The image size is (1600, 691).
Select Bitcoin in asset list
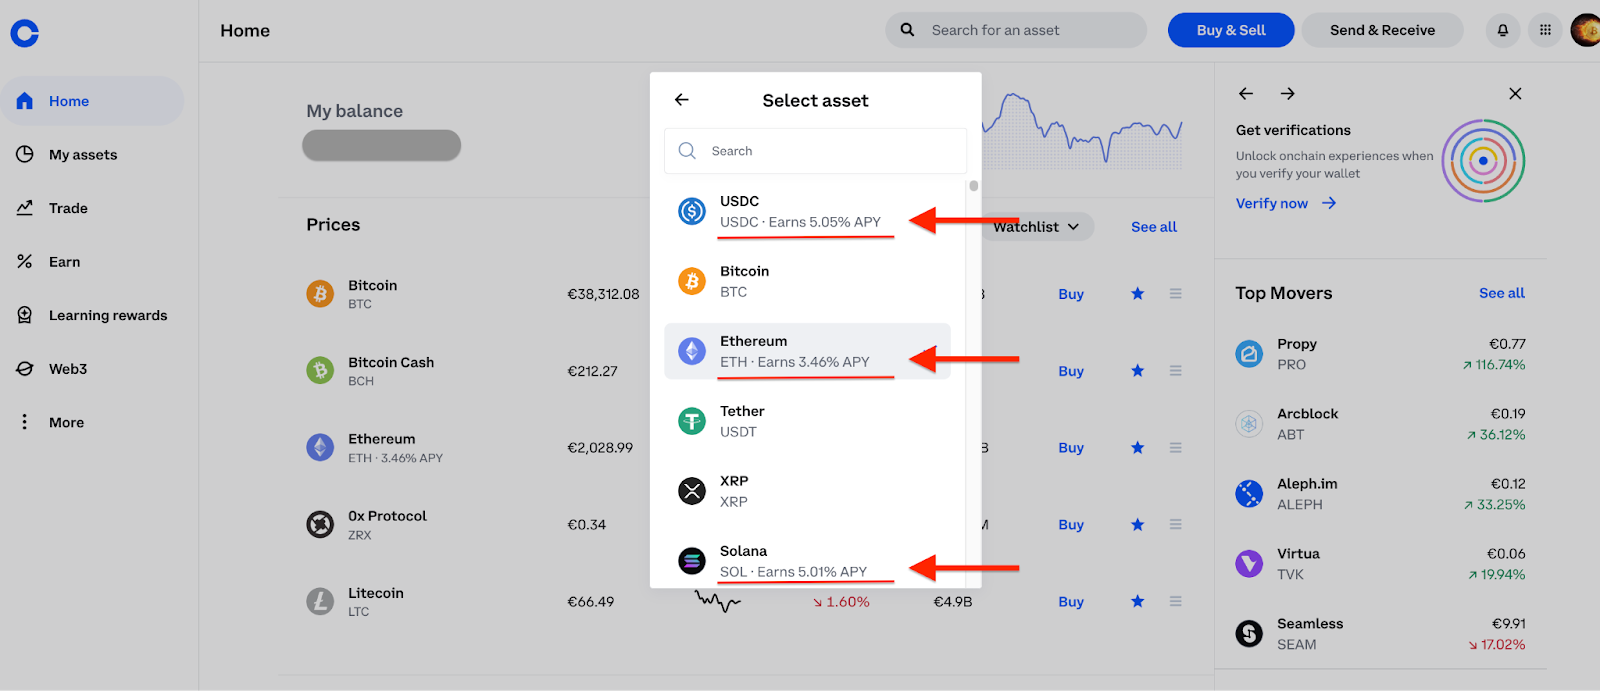pyautogui.click(x=807, y=281)
